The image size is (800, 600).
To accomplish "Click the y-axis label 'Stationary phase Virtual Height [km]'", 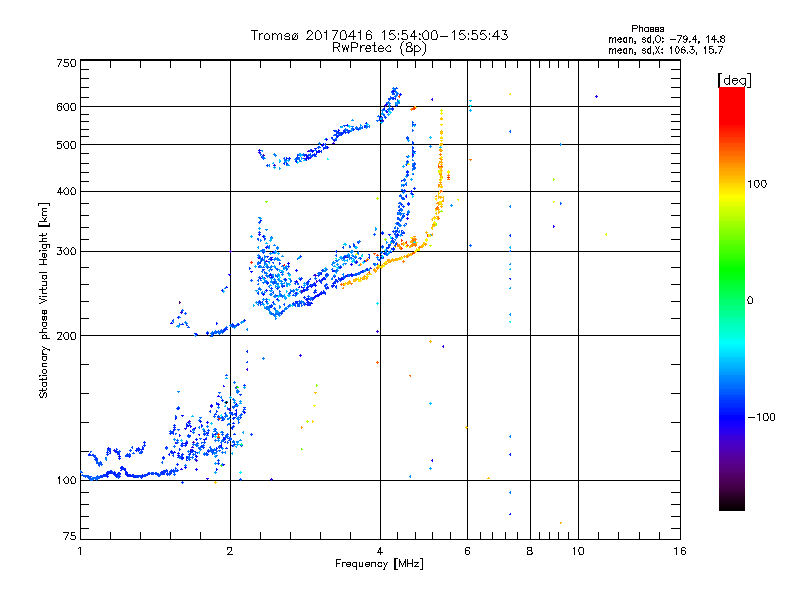I will coord(44,300).
